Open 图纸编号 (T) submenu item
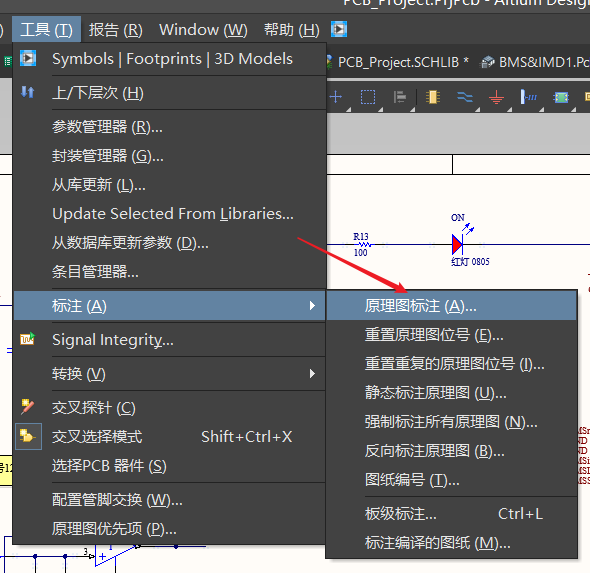Screen dimensions: 590x573 (452, 479)
